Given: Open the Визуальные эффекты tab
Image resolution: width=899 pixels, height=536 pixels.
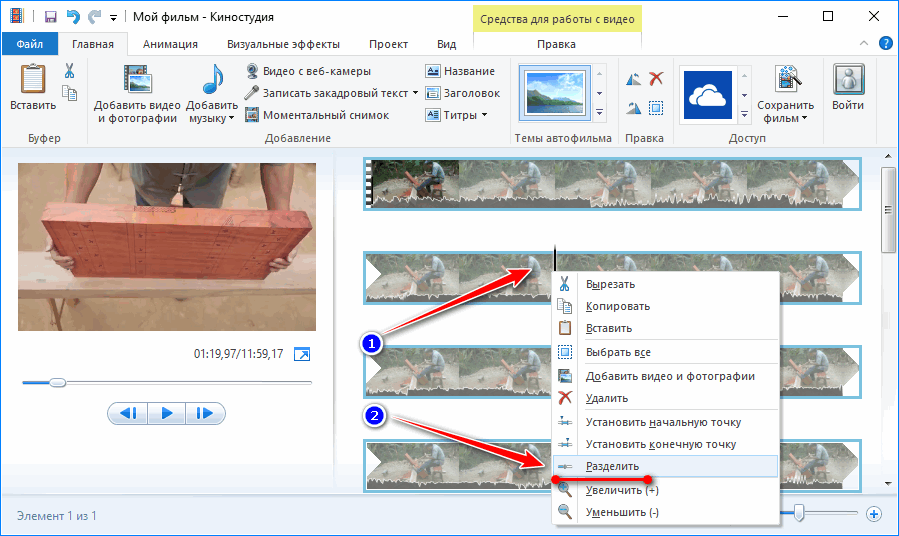Looking at the screenshot, I should [283, 44].
